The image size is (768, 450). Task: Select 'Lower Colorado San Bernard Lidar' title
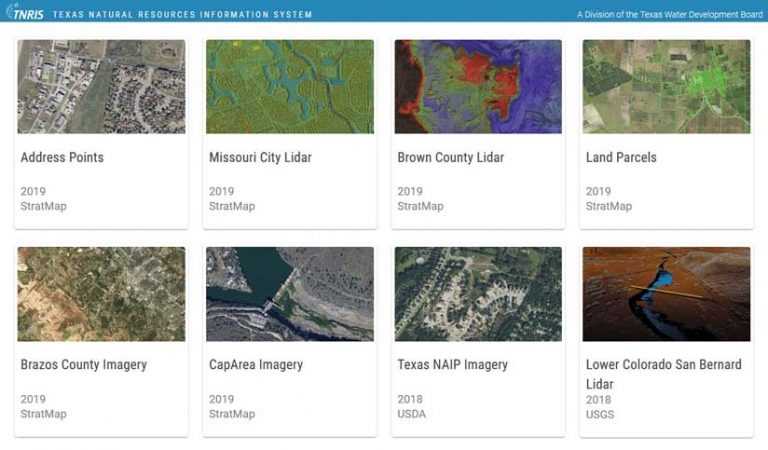click(x=664, y=374)
